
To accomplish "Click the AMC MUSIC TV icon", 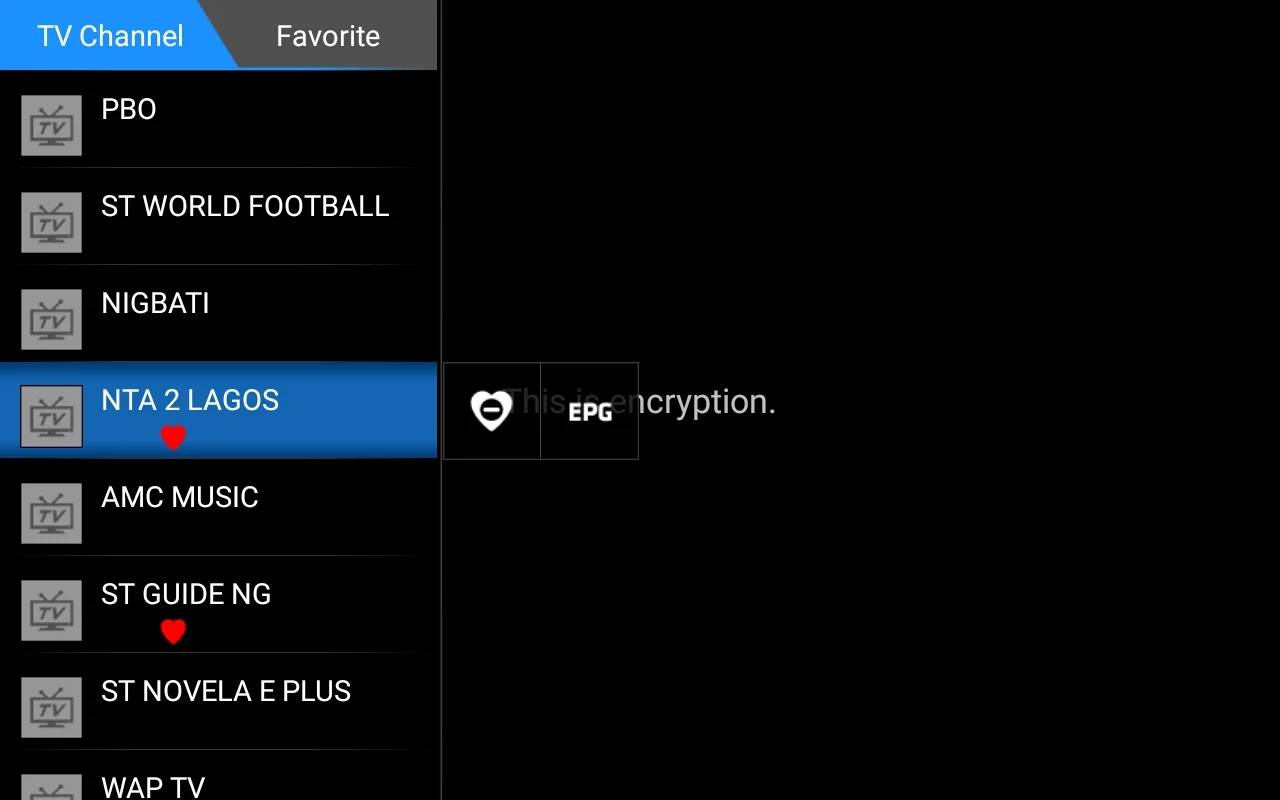I will coord(51,514).
